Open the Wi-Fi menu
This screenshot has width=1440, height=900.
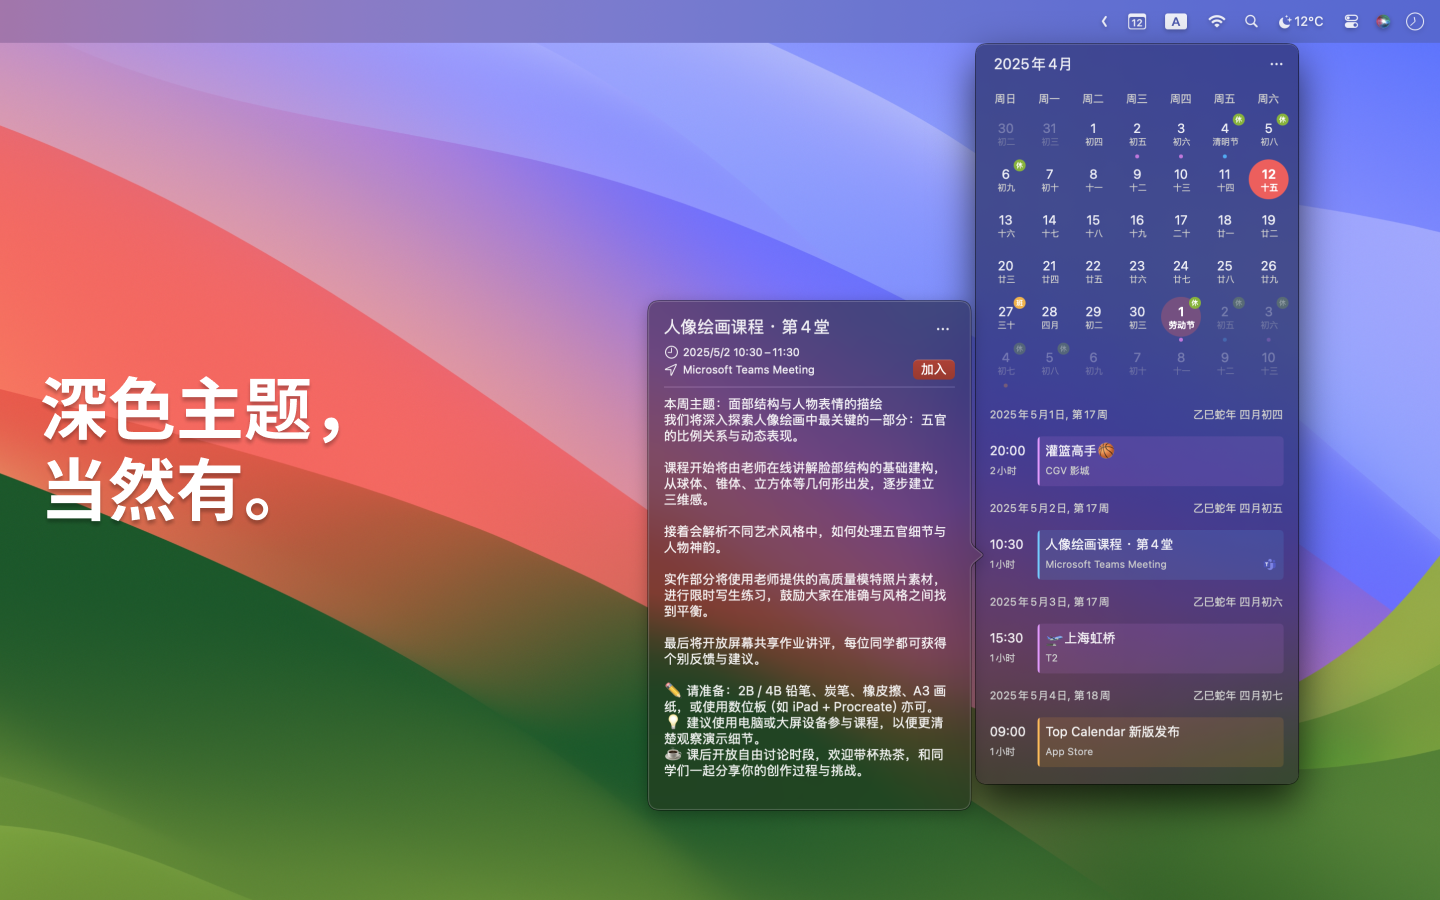tap(1216, 21)
